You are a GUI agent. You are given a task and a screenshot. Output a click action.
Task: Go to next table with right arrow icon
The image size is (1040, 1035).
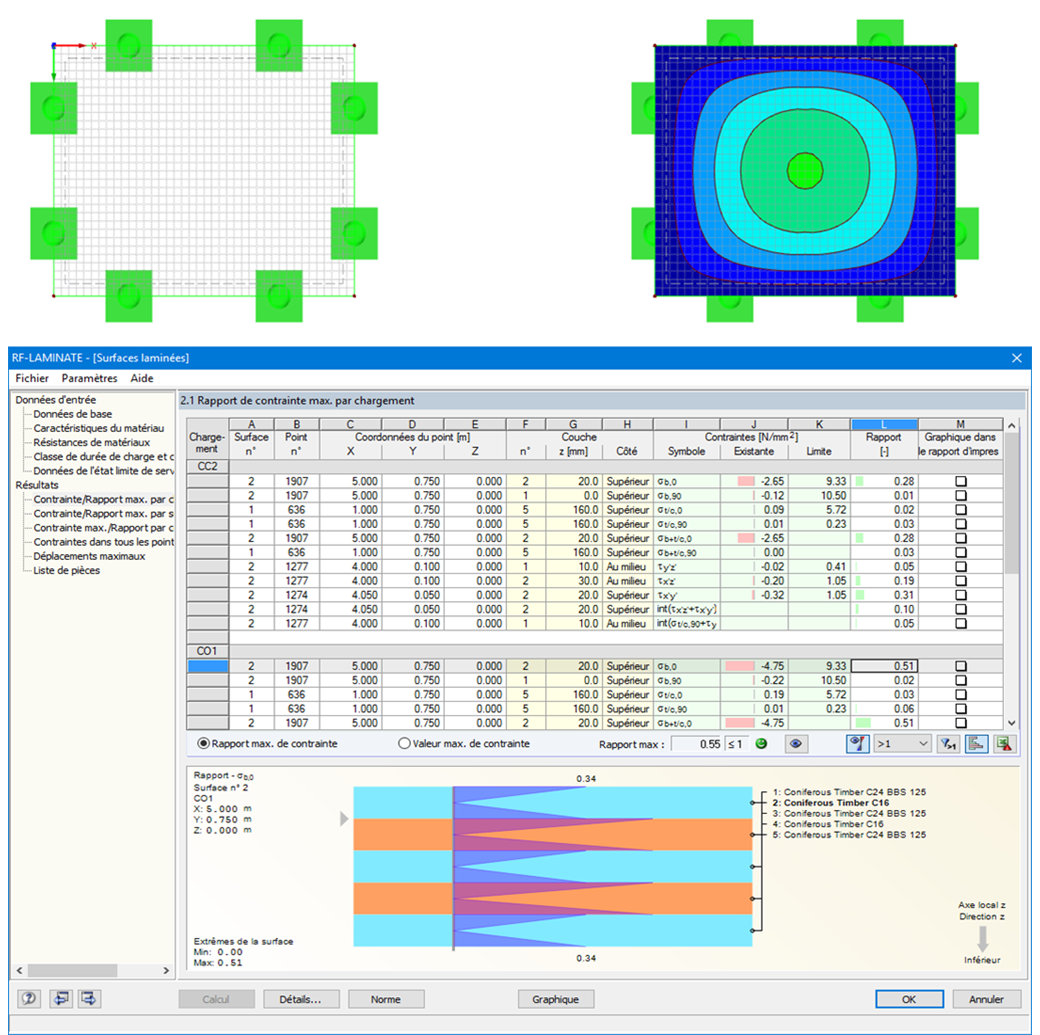pyautogui.click(x=89, y=999)
